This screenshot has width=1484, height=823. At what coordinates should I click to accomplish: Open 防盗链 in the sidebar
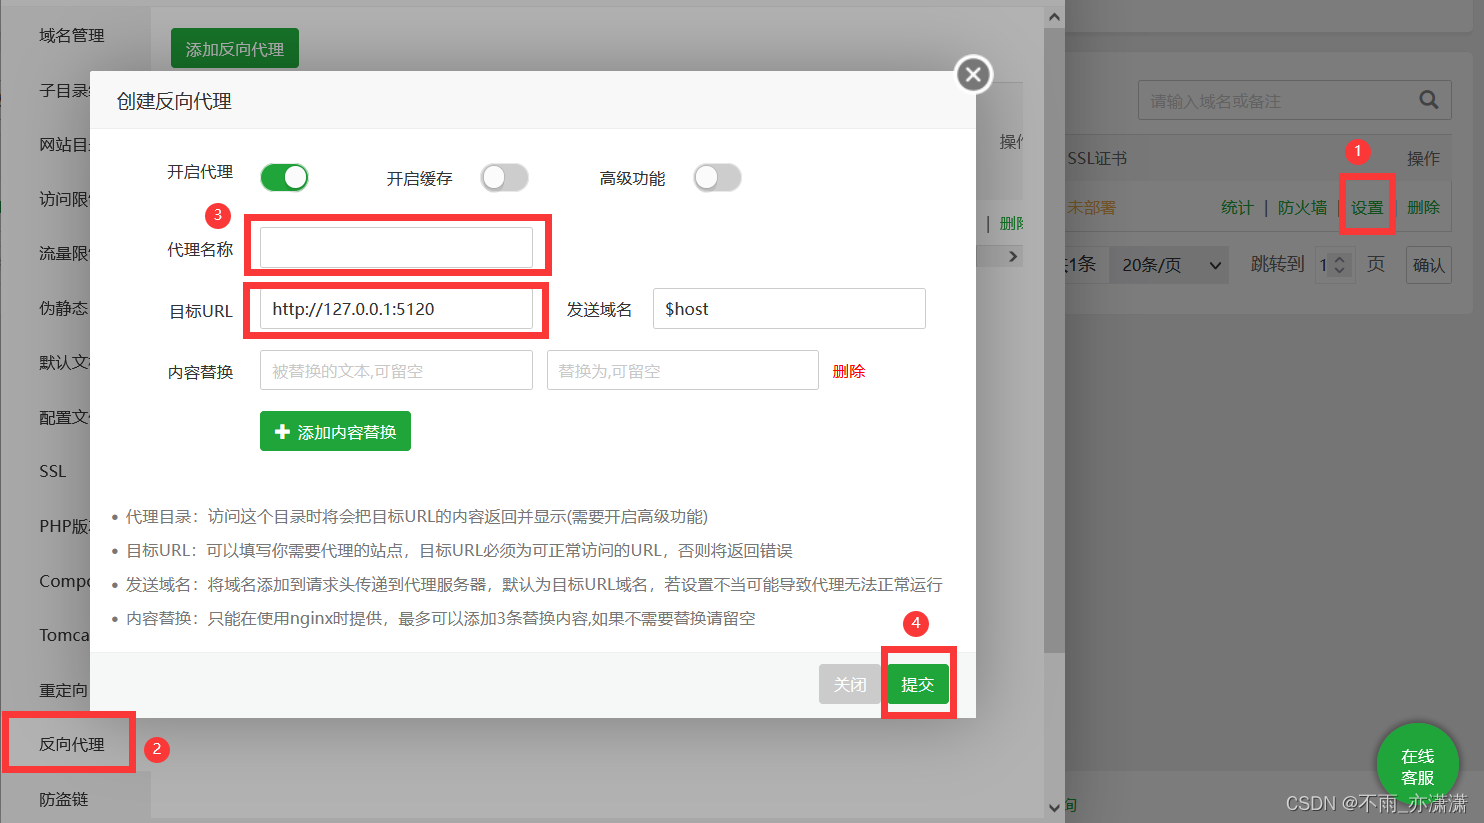(x=64, y=799)
